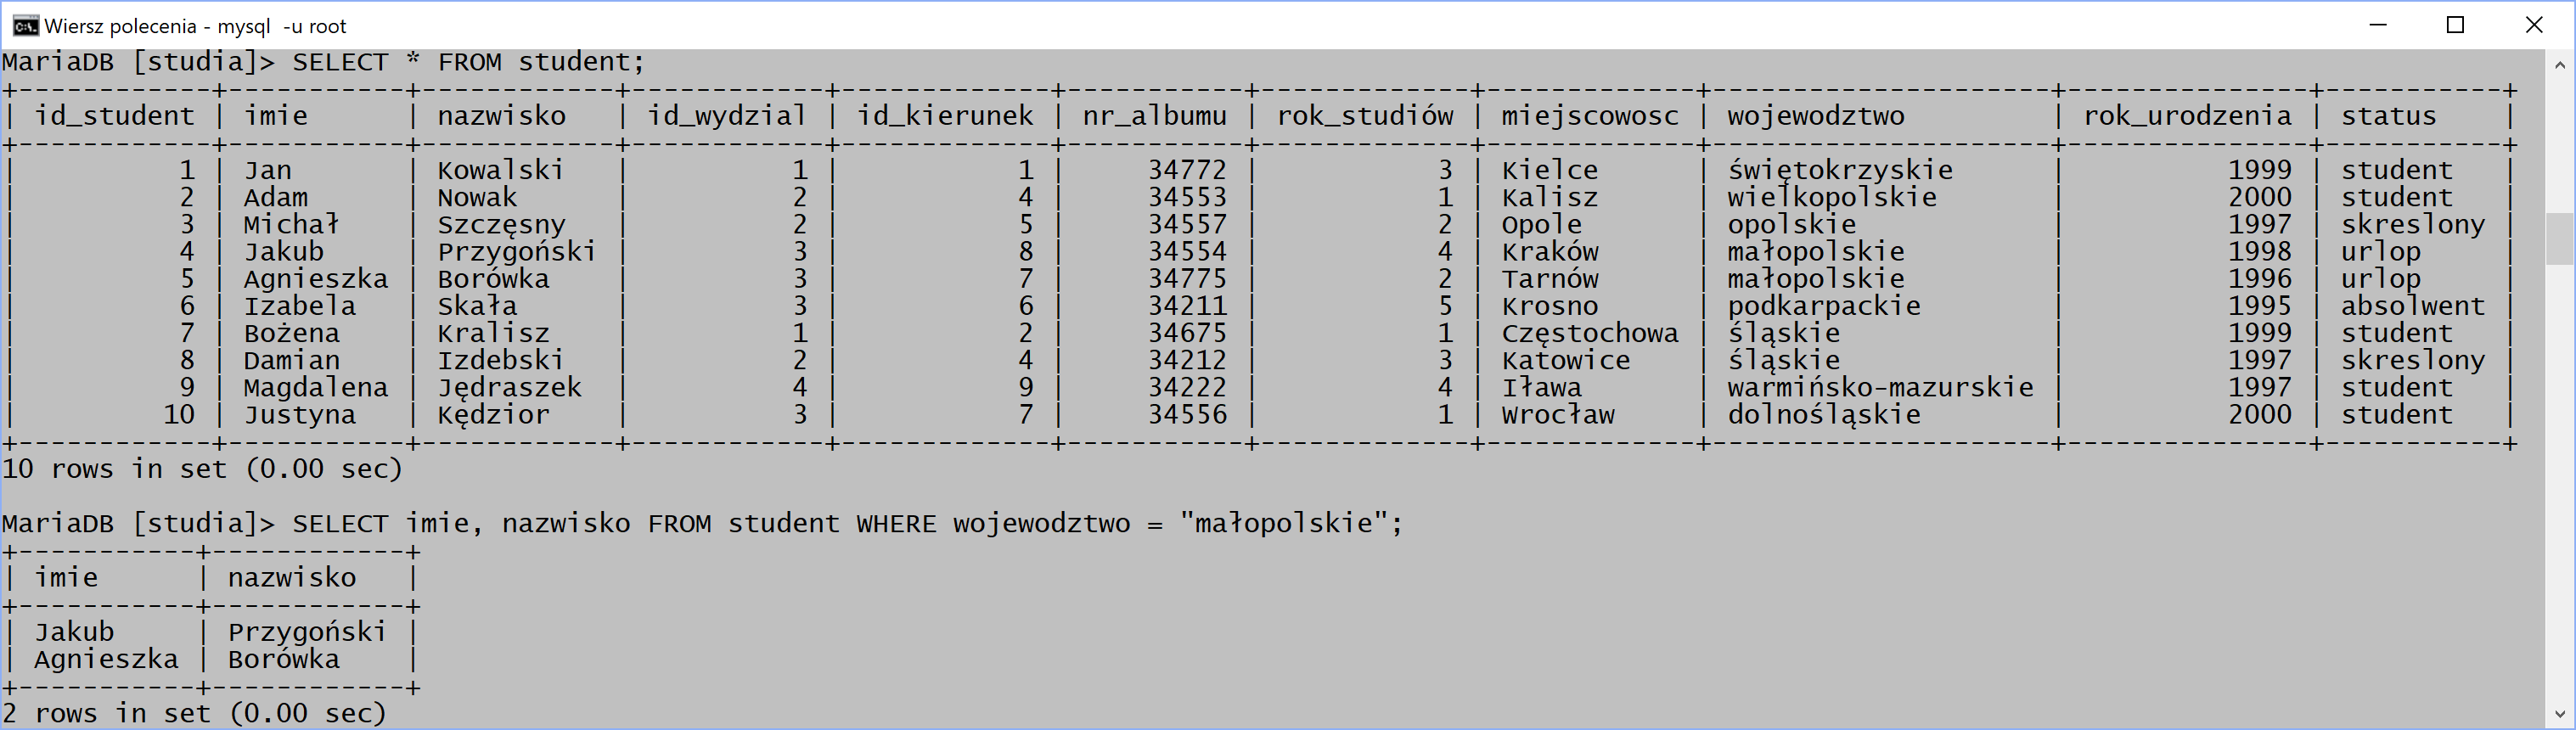
Task: Minimize the command prompt window
Action: click(2378, 25)
